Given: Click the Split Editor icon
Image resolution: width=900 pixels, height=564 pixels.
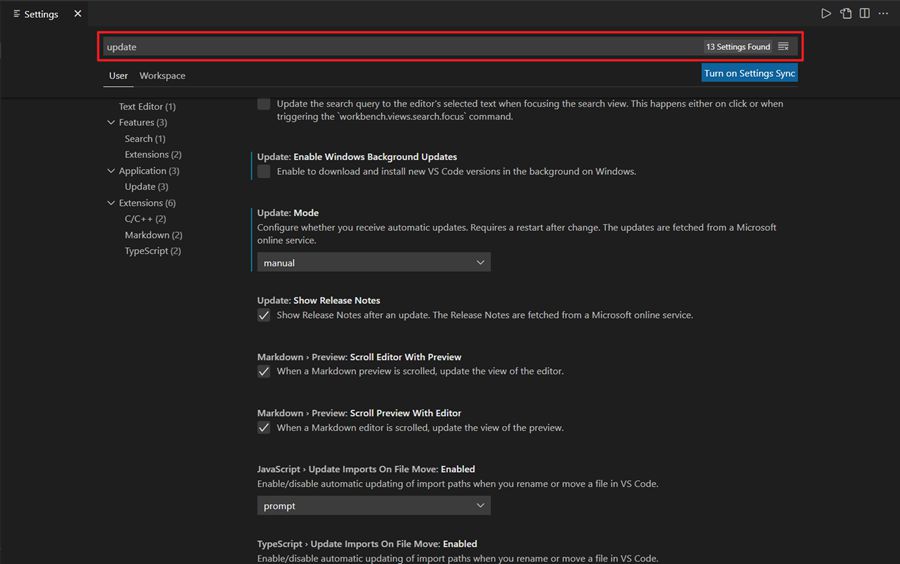Looking at the screenshot, I should pos(865,14).
